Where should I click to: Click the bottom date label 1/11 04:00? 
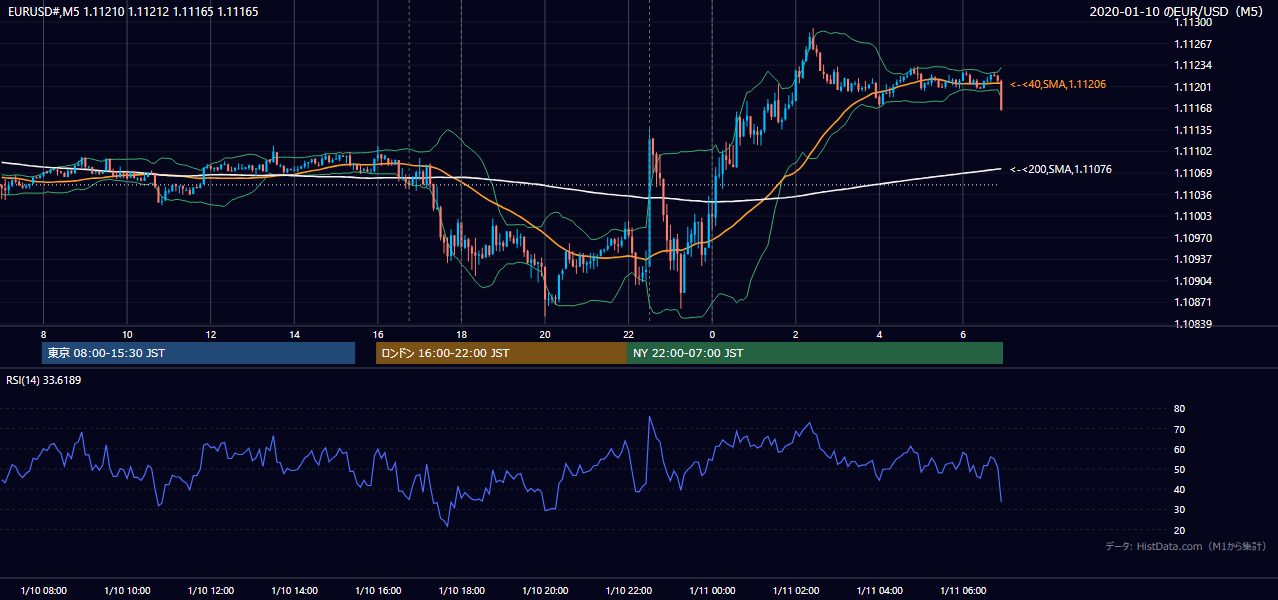pos(879,591)
